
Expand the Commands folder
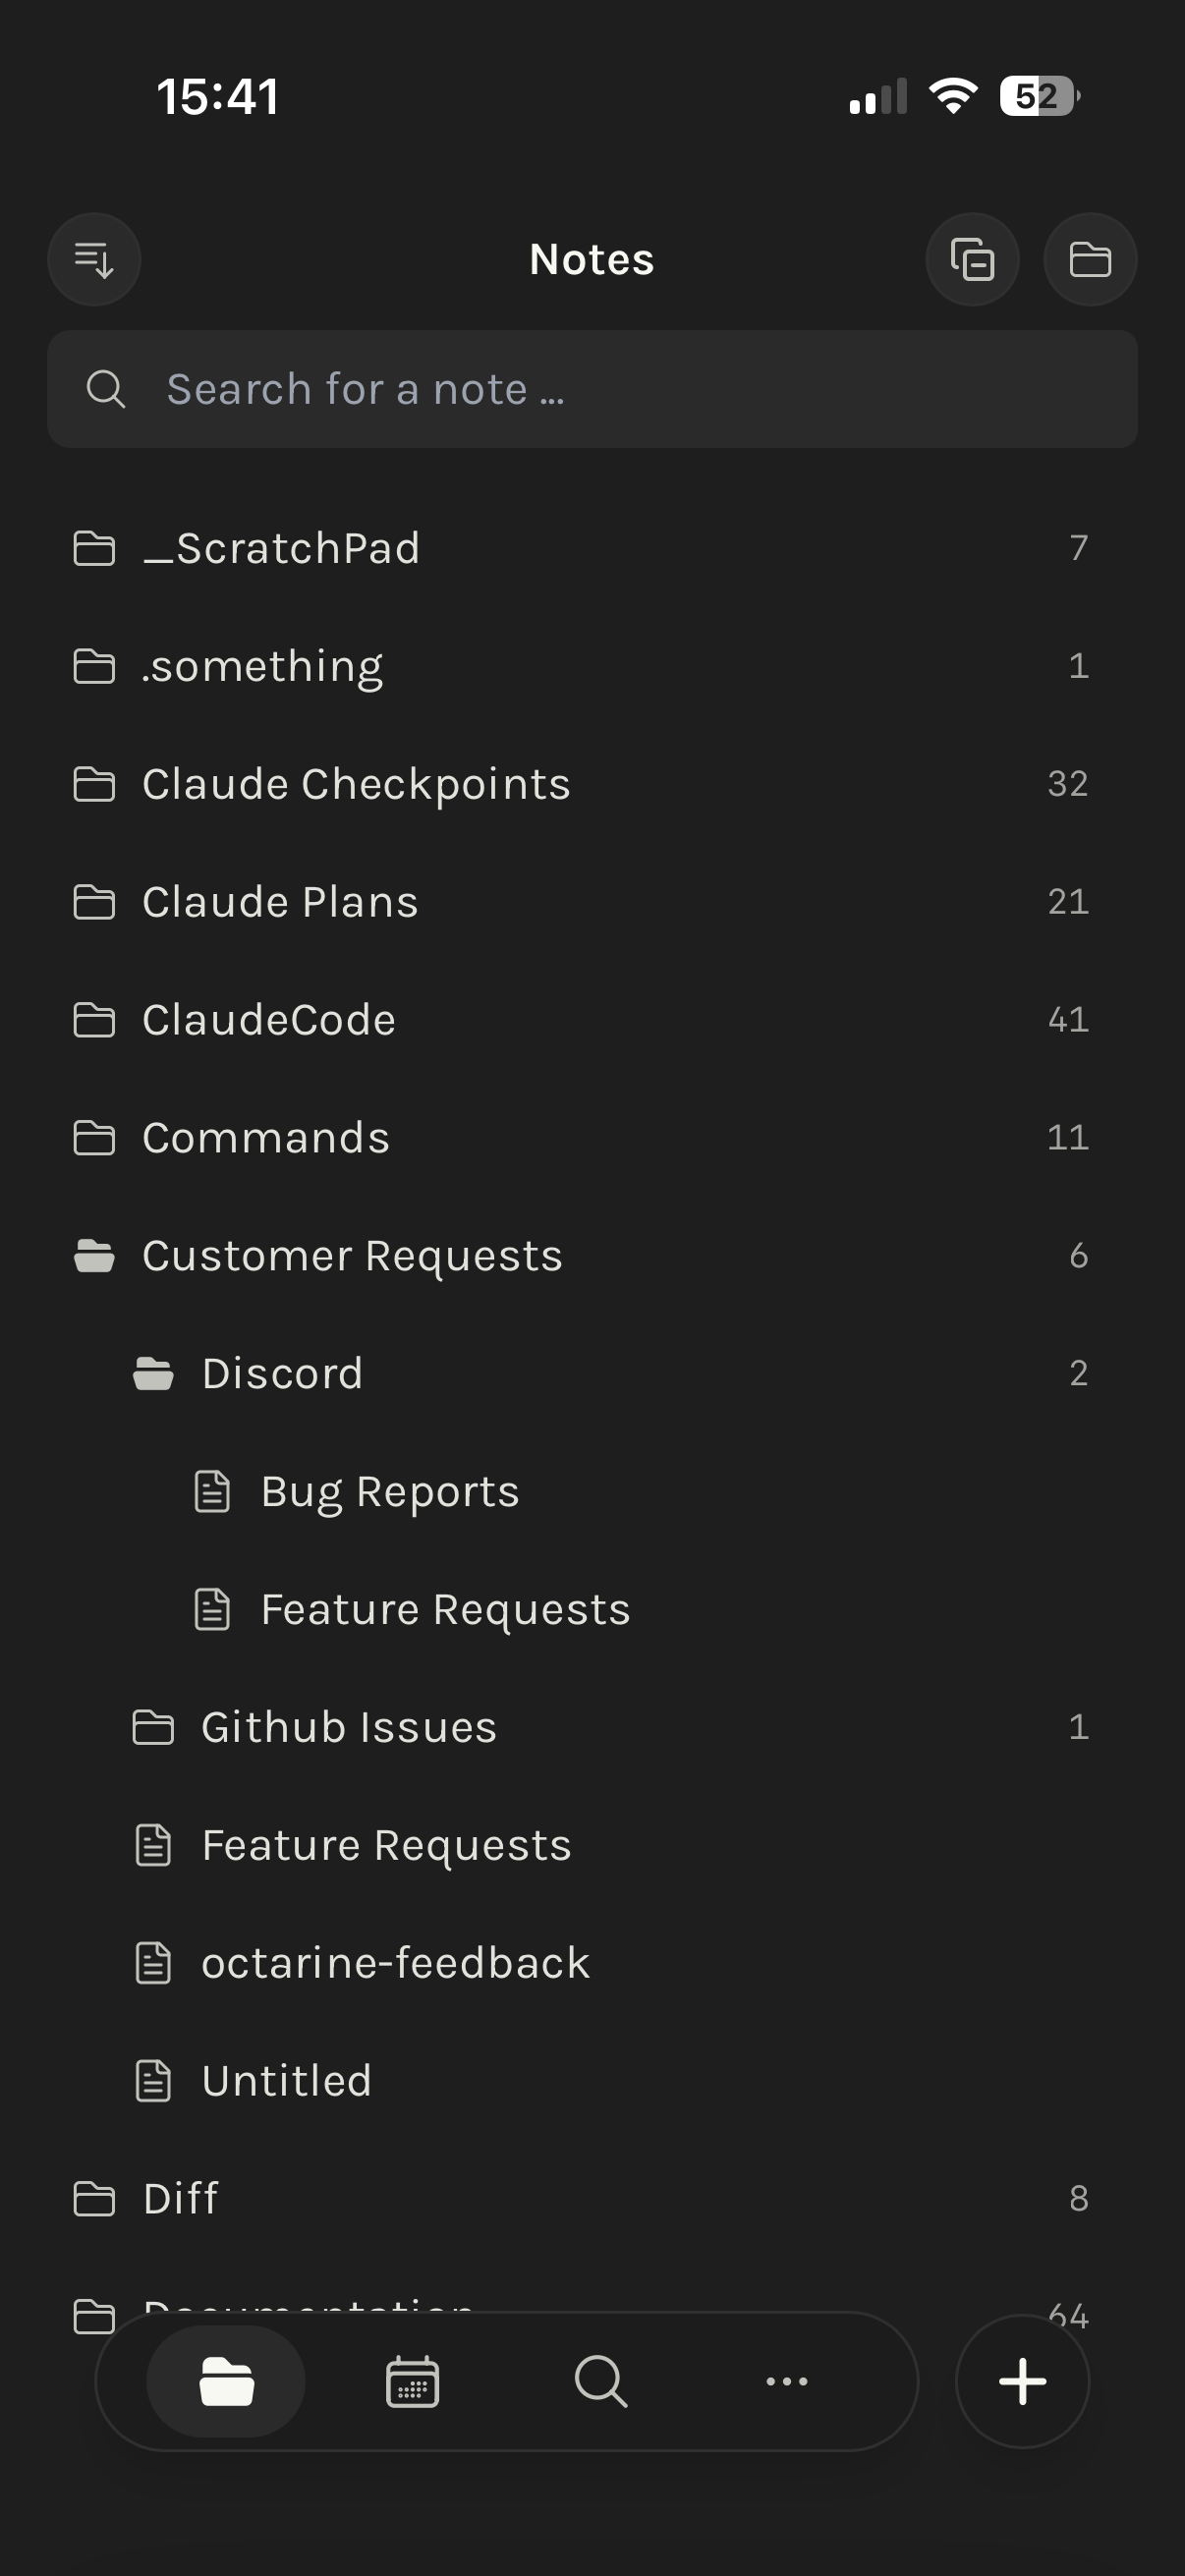(x=266, y=1138)
